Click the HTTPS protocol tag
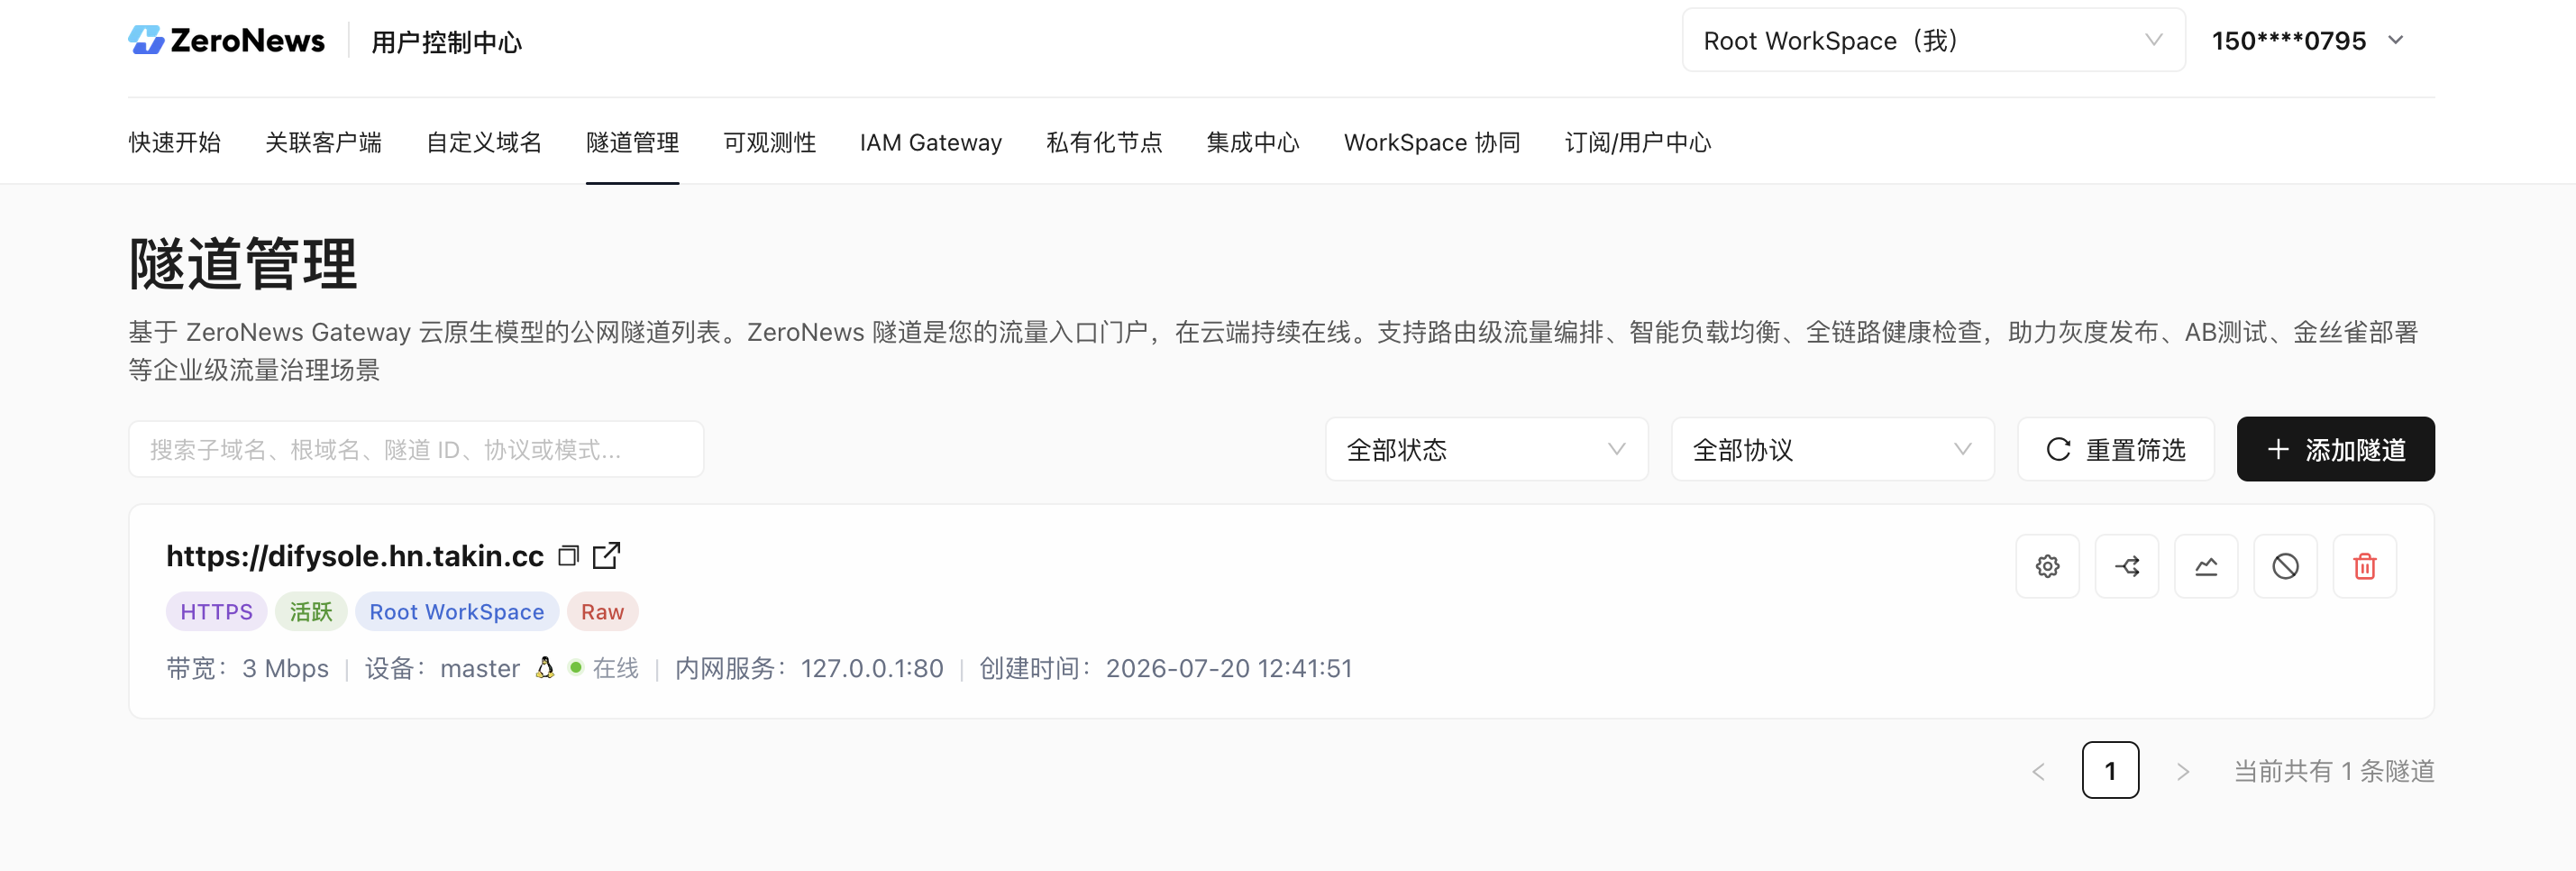This screenshot has width=2576, height=871. tap(216, 611)
